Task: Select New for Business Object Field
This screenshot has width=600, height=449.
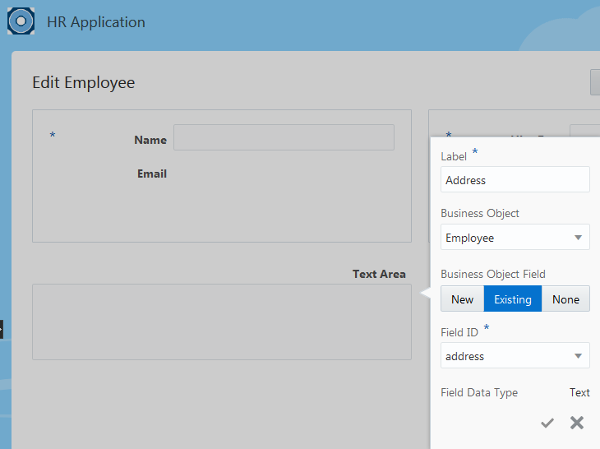Action: (x=462, y=299)
